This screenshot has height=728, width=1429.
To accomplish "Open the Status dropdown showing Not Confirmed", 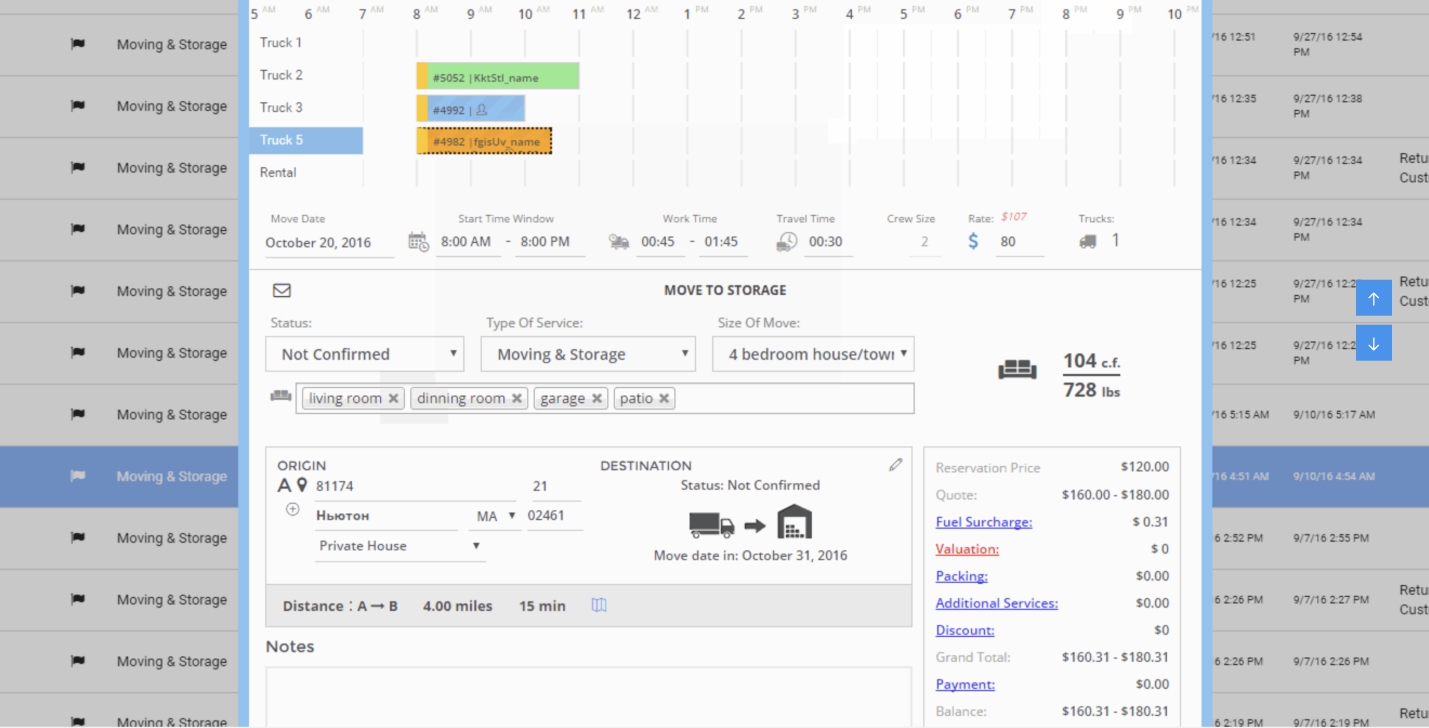I will (x=365, y=354).
